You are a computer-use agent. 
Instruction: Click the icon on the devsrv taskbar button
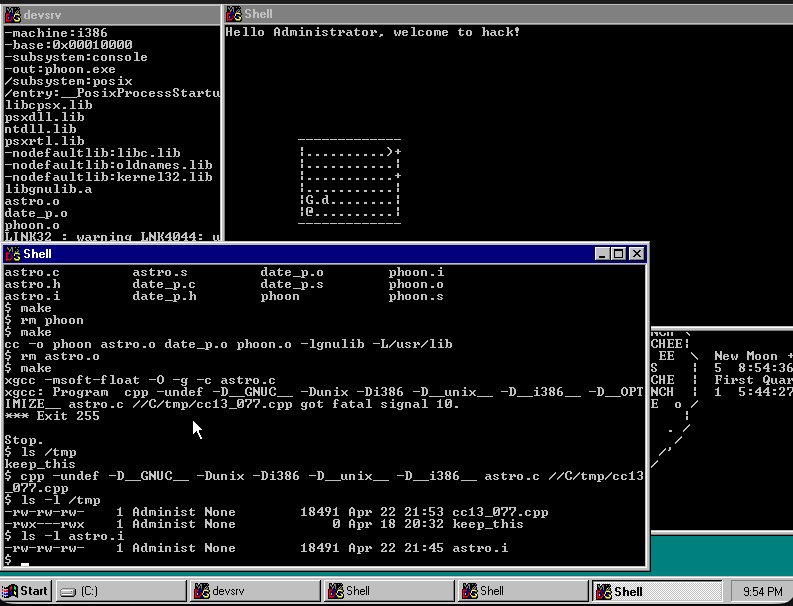202,591
